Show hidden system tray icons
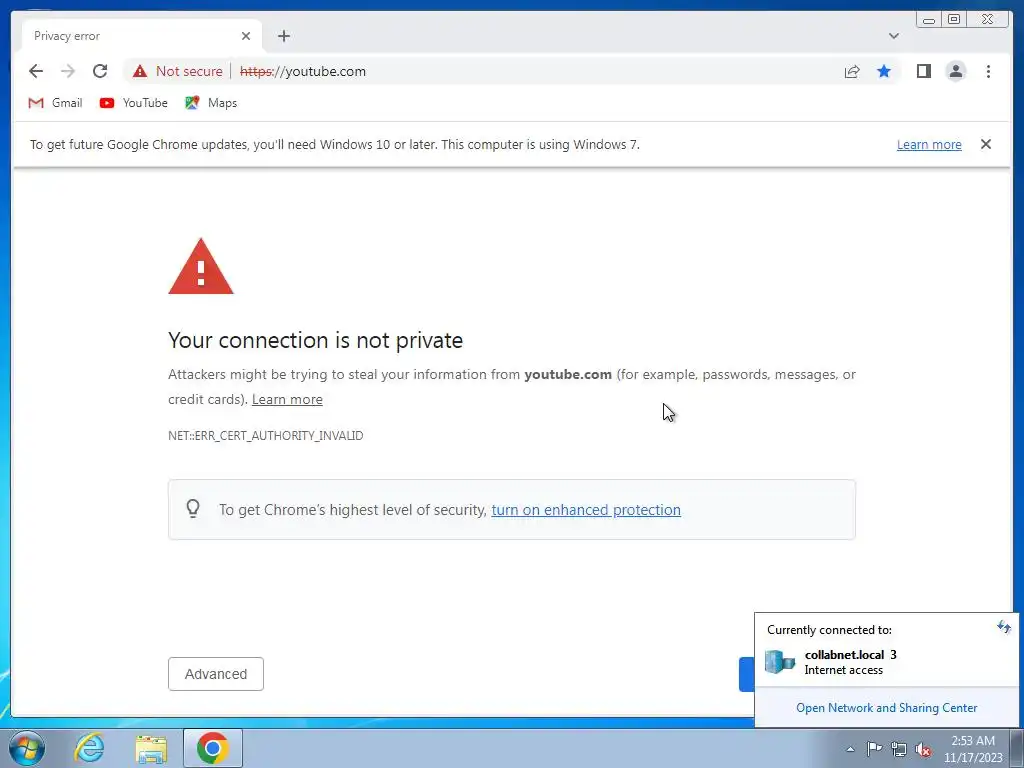 tap(850, 749)
